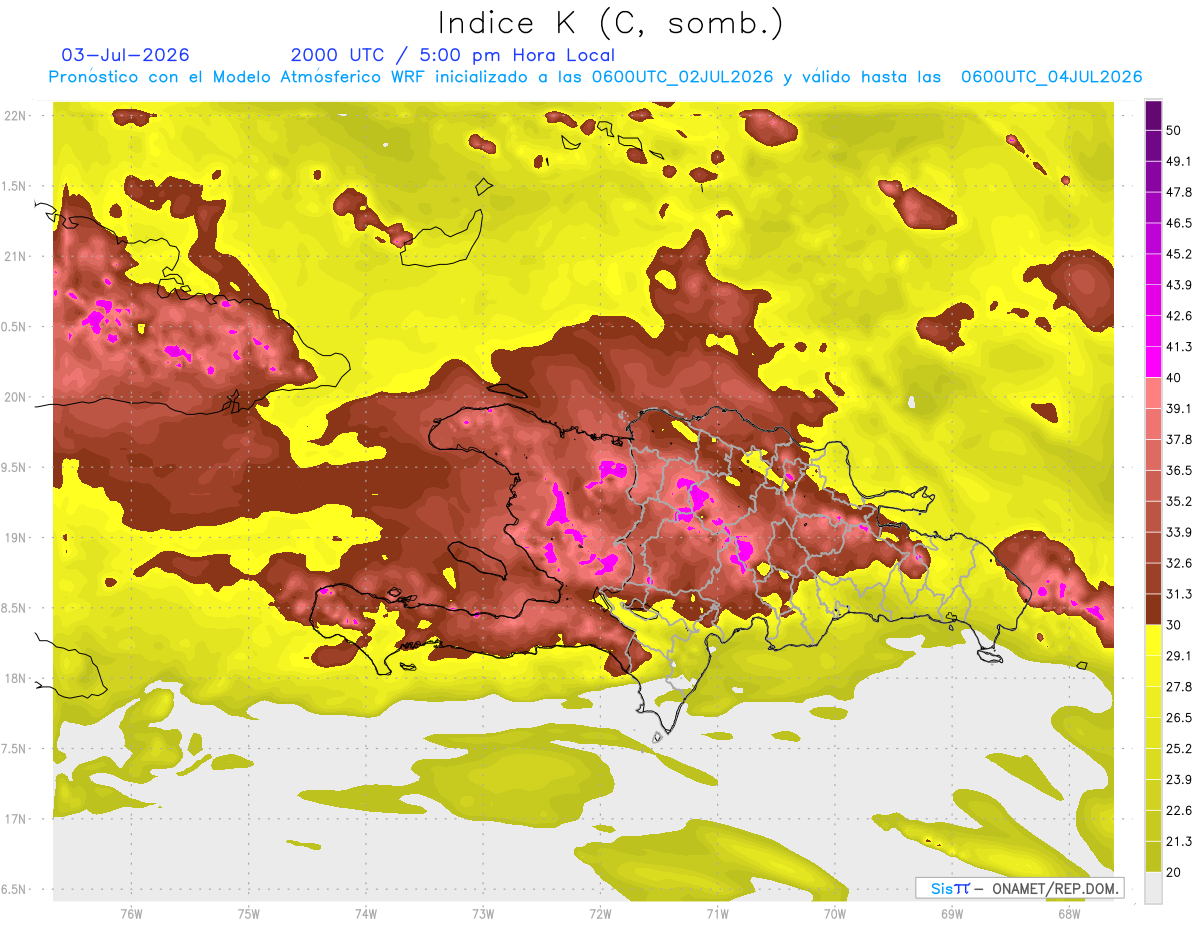Click the colorbar value 42.6
This screenshot has height=927, width=1200.
tap(1177, 316)
